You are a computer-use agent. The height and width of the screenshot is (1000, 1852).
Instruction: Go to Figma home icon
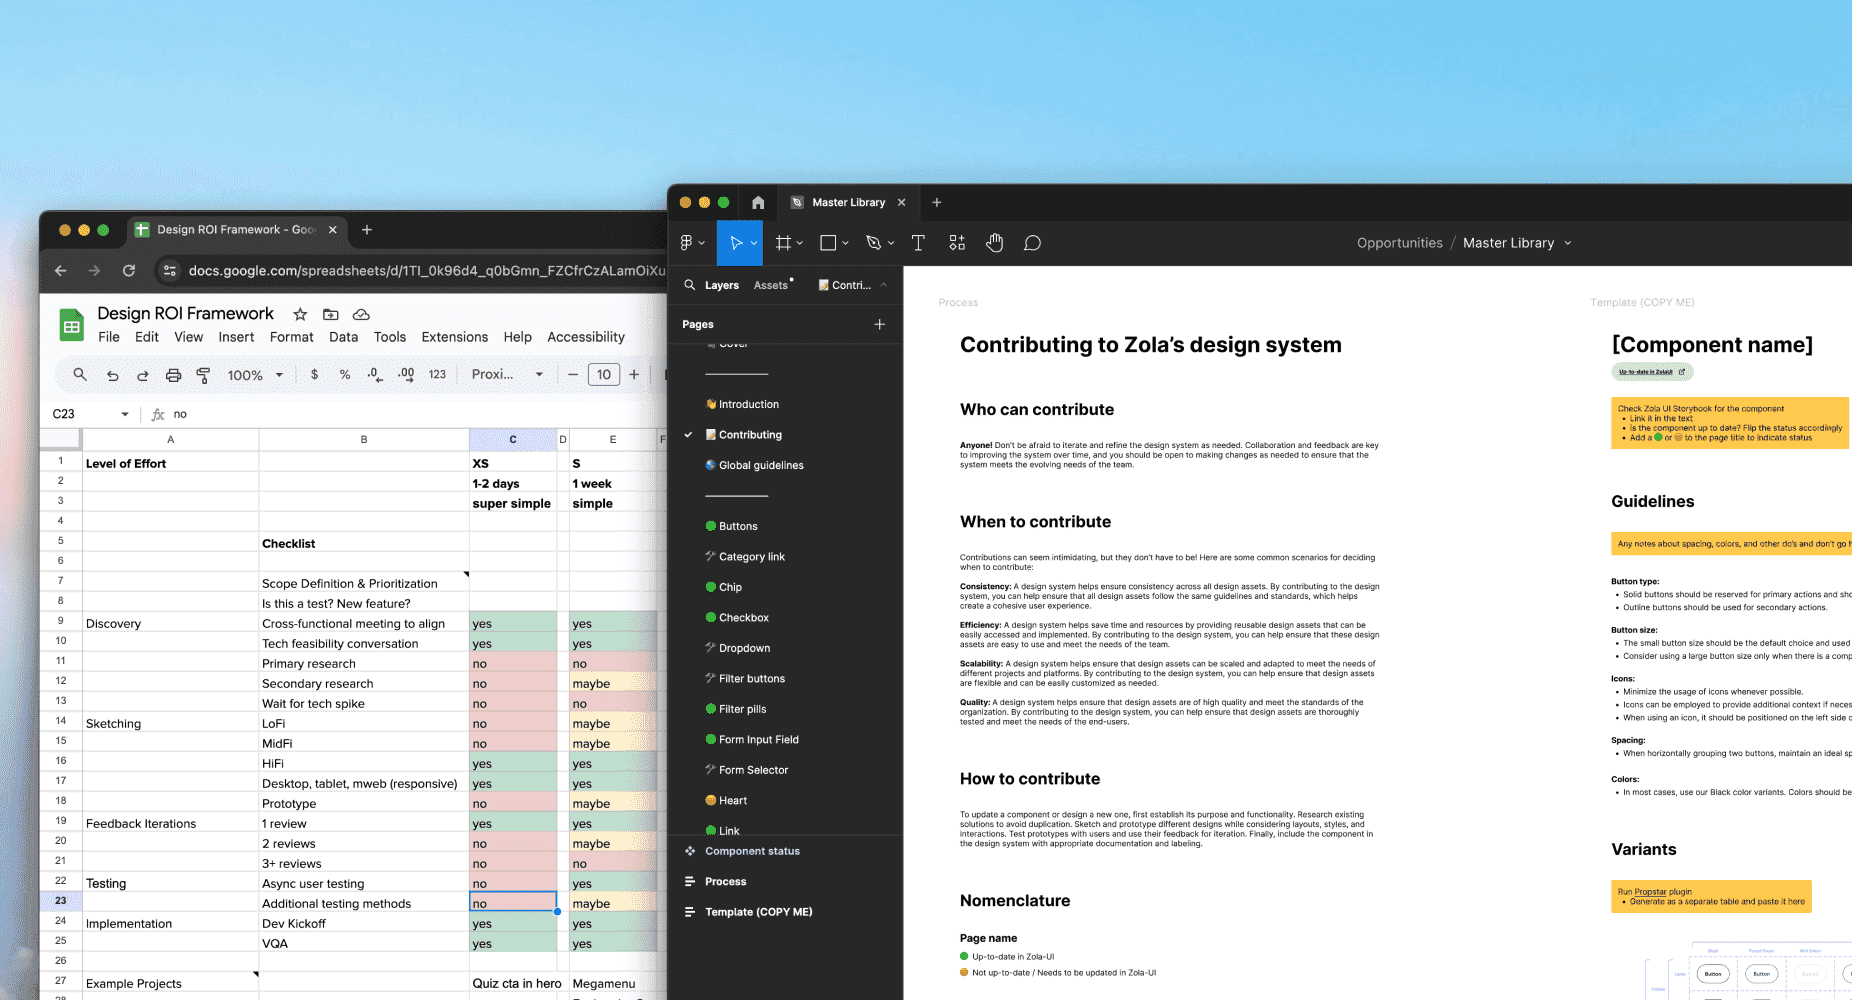click(x=758, y=202)
